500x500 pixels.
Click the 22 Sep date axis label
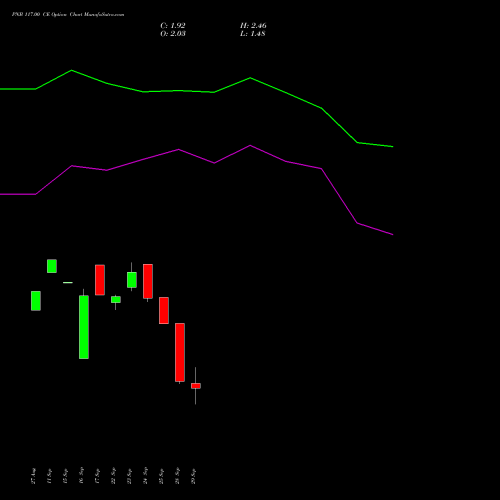pos(113,476)
